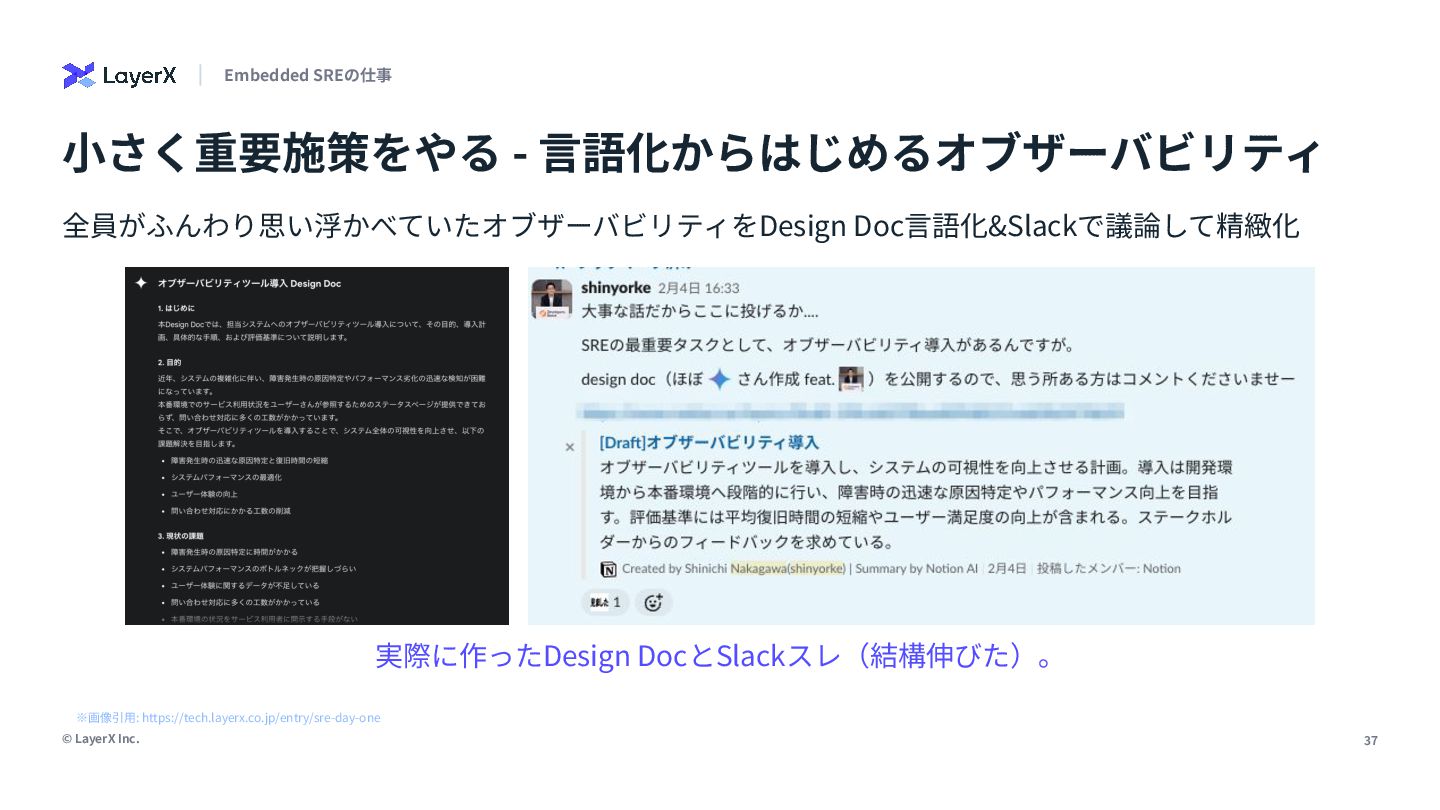Click the Gemini sparkle icon in Design Doc header
Viewport: 1440px width, 810px height.
pyautogui.click(x=141, y=284)
